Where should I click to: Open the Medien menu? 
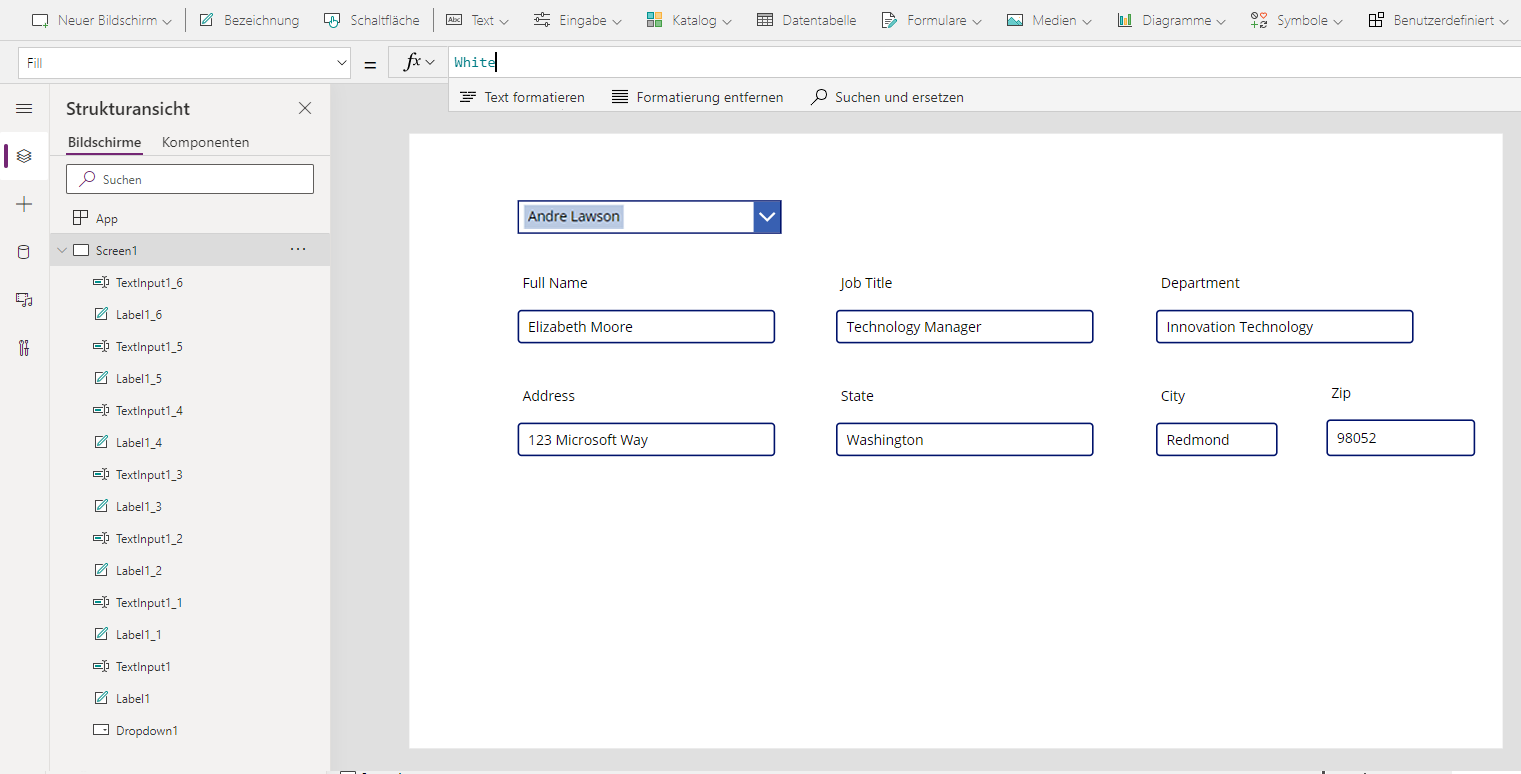click(x=1048, y=20)
